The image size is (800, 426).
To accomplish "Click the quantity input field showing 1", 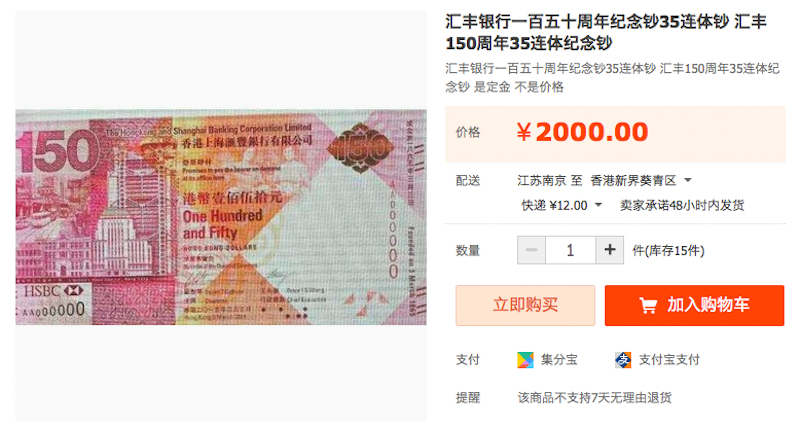I will pos(570,250).
